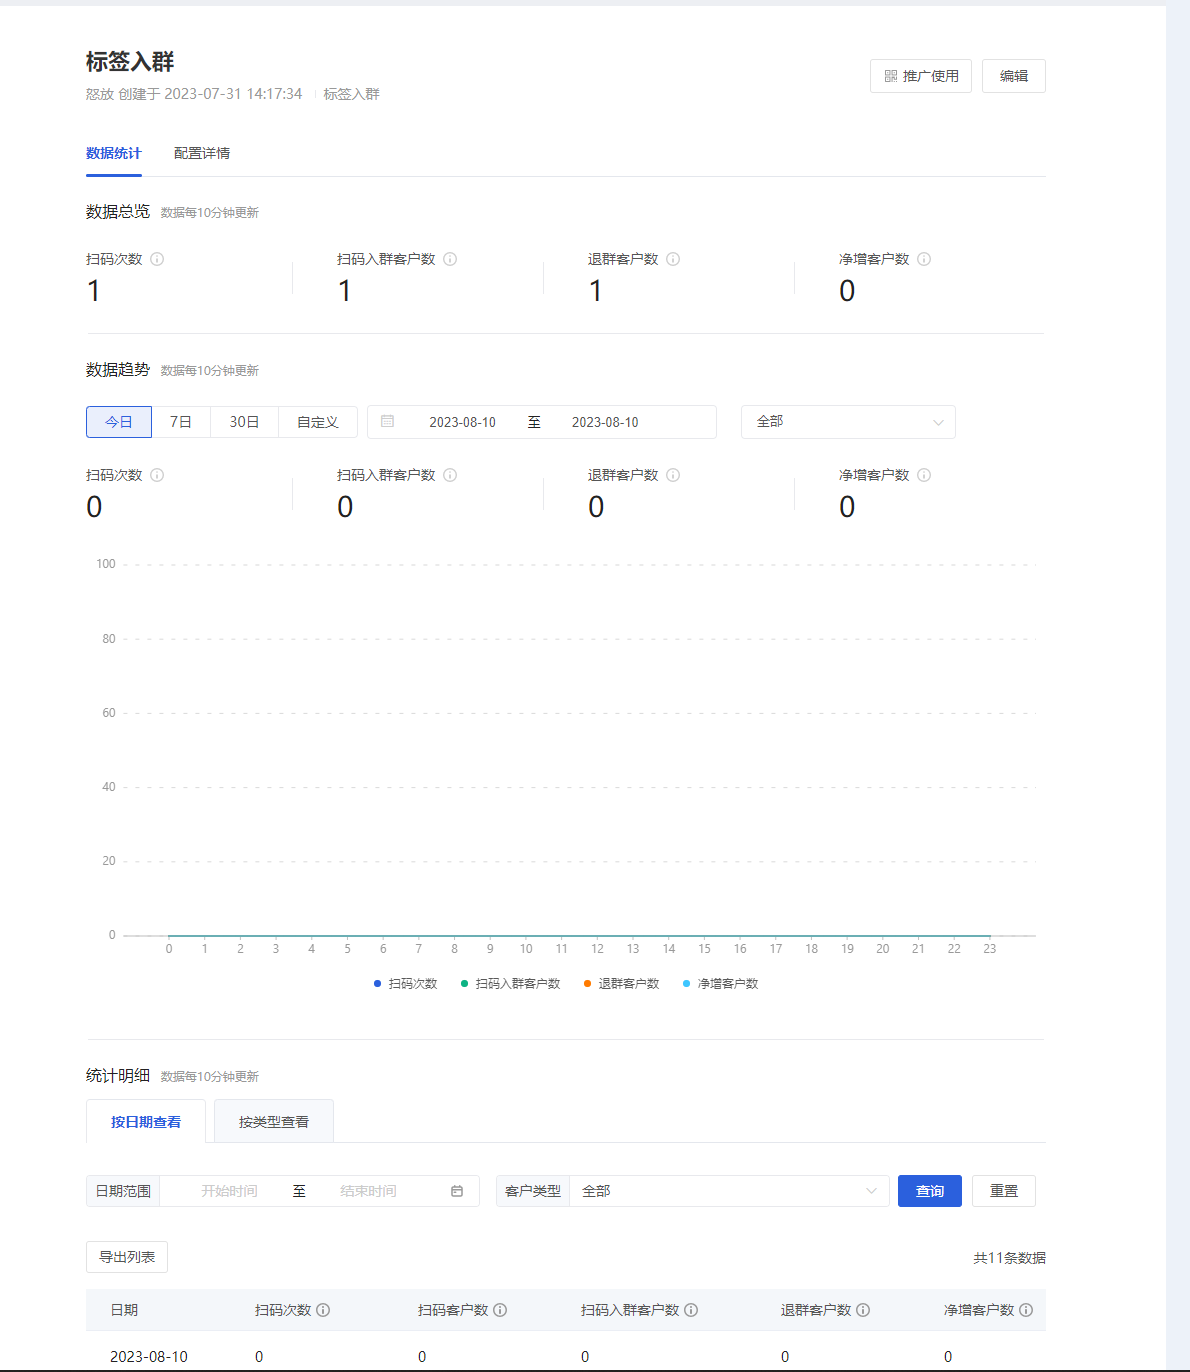Click the 开始时间 input field
1190x1372 pixels.
pos(229,1191)
